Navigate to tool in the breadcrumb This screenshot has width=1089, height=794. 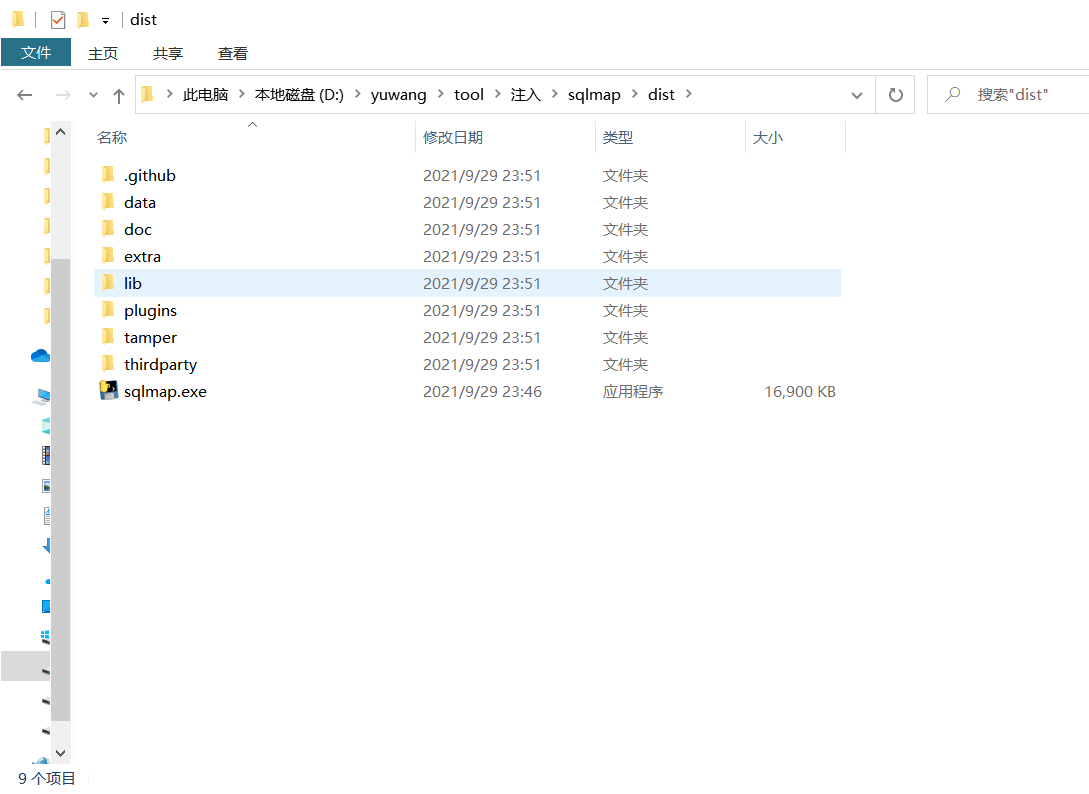[x=469, y=94]
